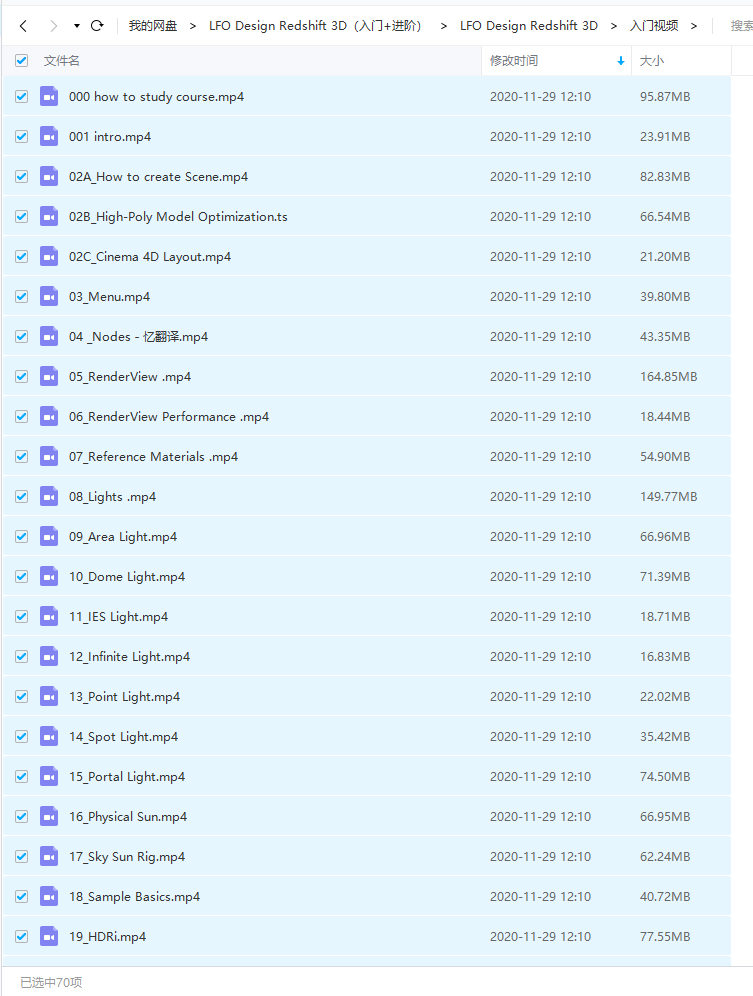Open the navigation history dropdown arrow
Screen dimensions: 753x996
(x=77, y=26)
